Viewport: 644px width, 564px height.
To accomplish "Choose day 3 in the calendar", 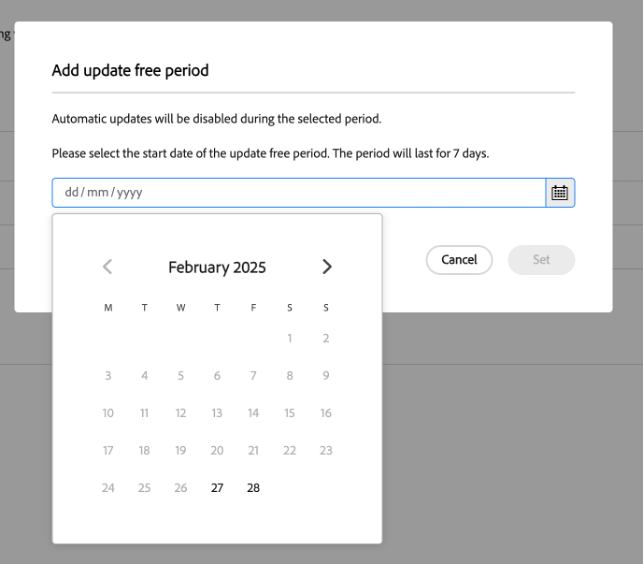I will [108, 376].
